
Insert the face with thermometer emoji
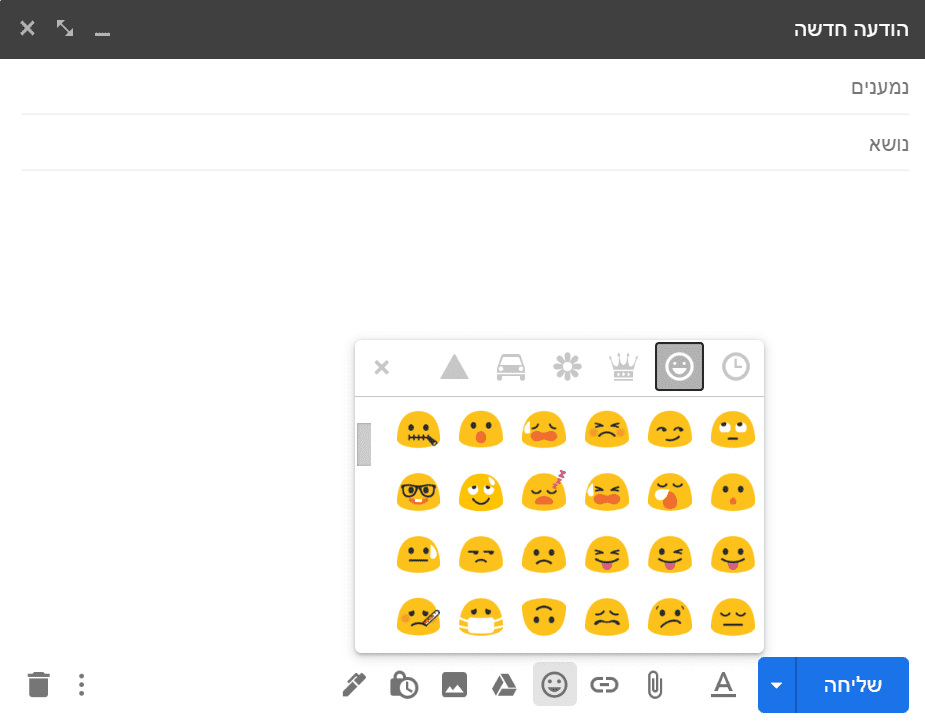418,617
